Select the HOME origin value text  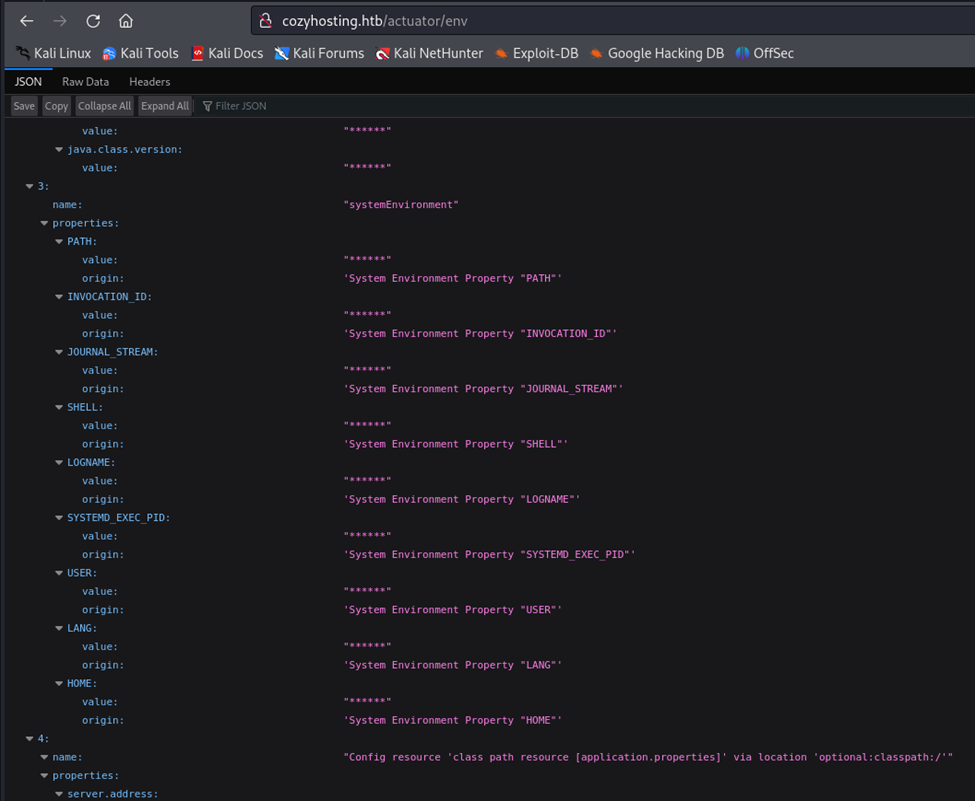coord(453,720)
